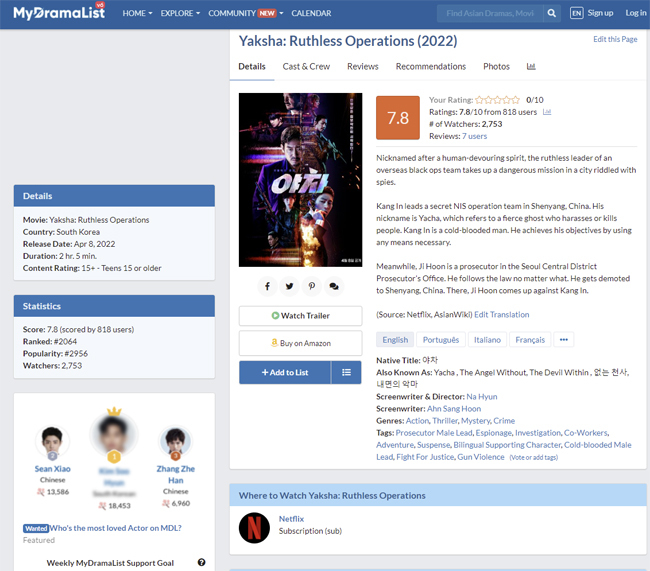Click the chart icon beside Ratings
This screenshot has width=650, height=571.
[547, 112]
